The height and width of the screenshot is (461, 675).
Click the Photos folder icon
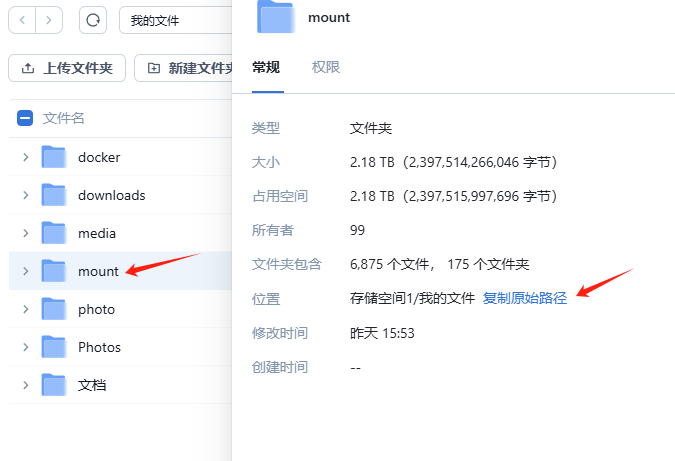54,347
